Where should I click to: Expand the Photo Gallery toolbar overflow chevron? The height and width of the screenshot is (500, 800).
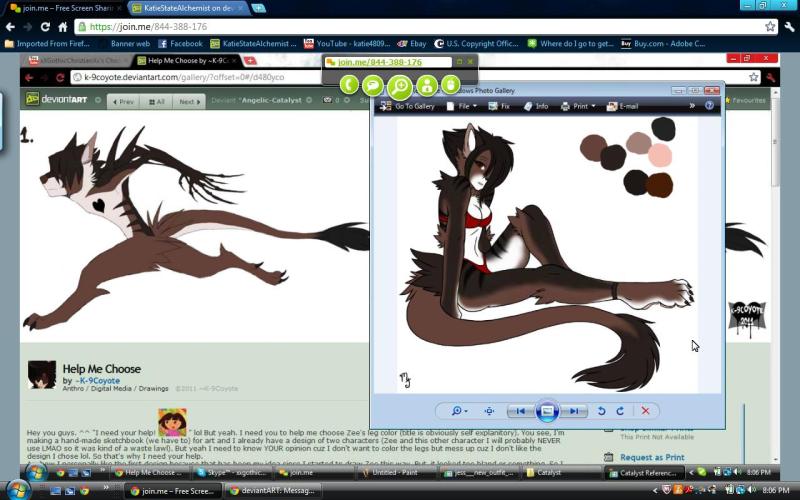tap(692, 106)
